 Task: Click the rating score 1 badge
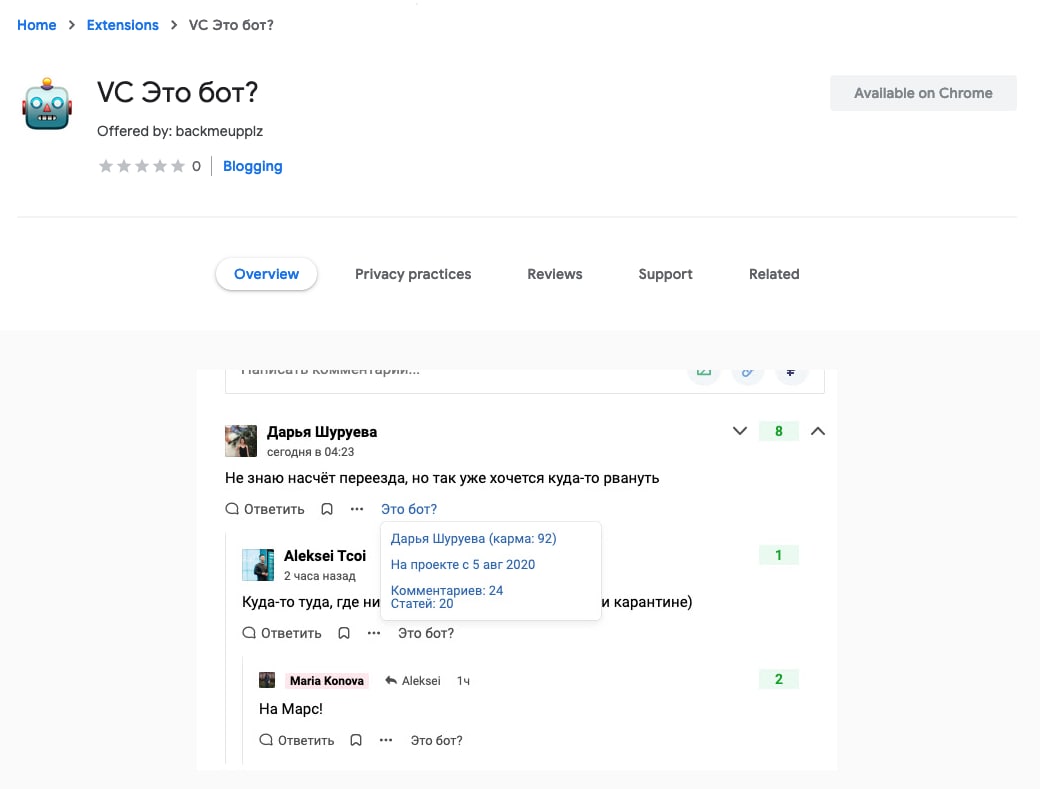point(779,555)
